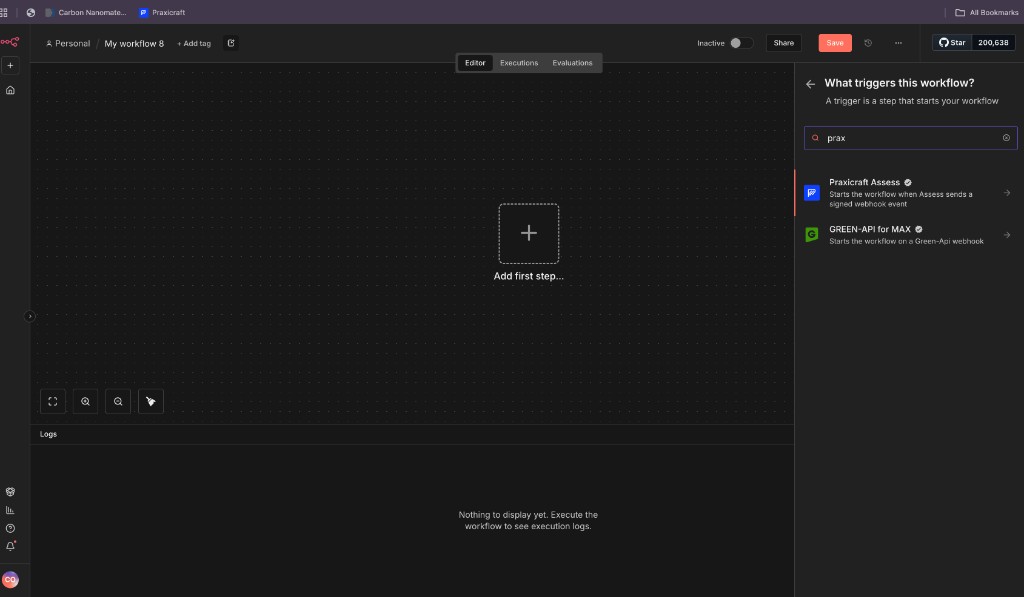Open the Praxicraft bookmark
Image resolution: width=1024 pixels, height=597 pixels.
click(x=162, y=12)
